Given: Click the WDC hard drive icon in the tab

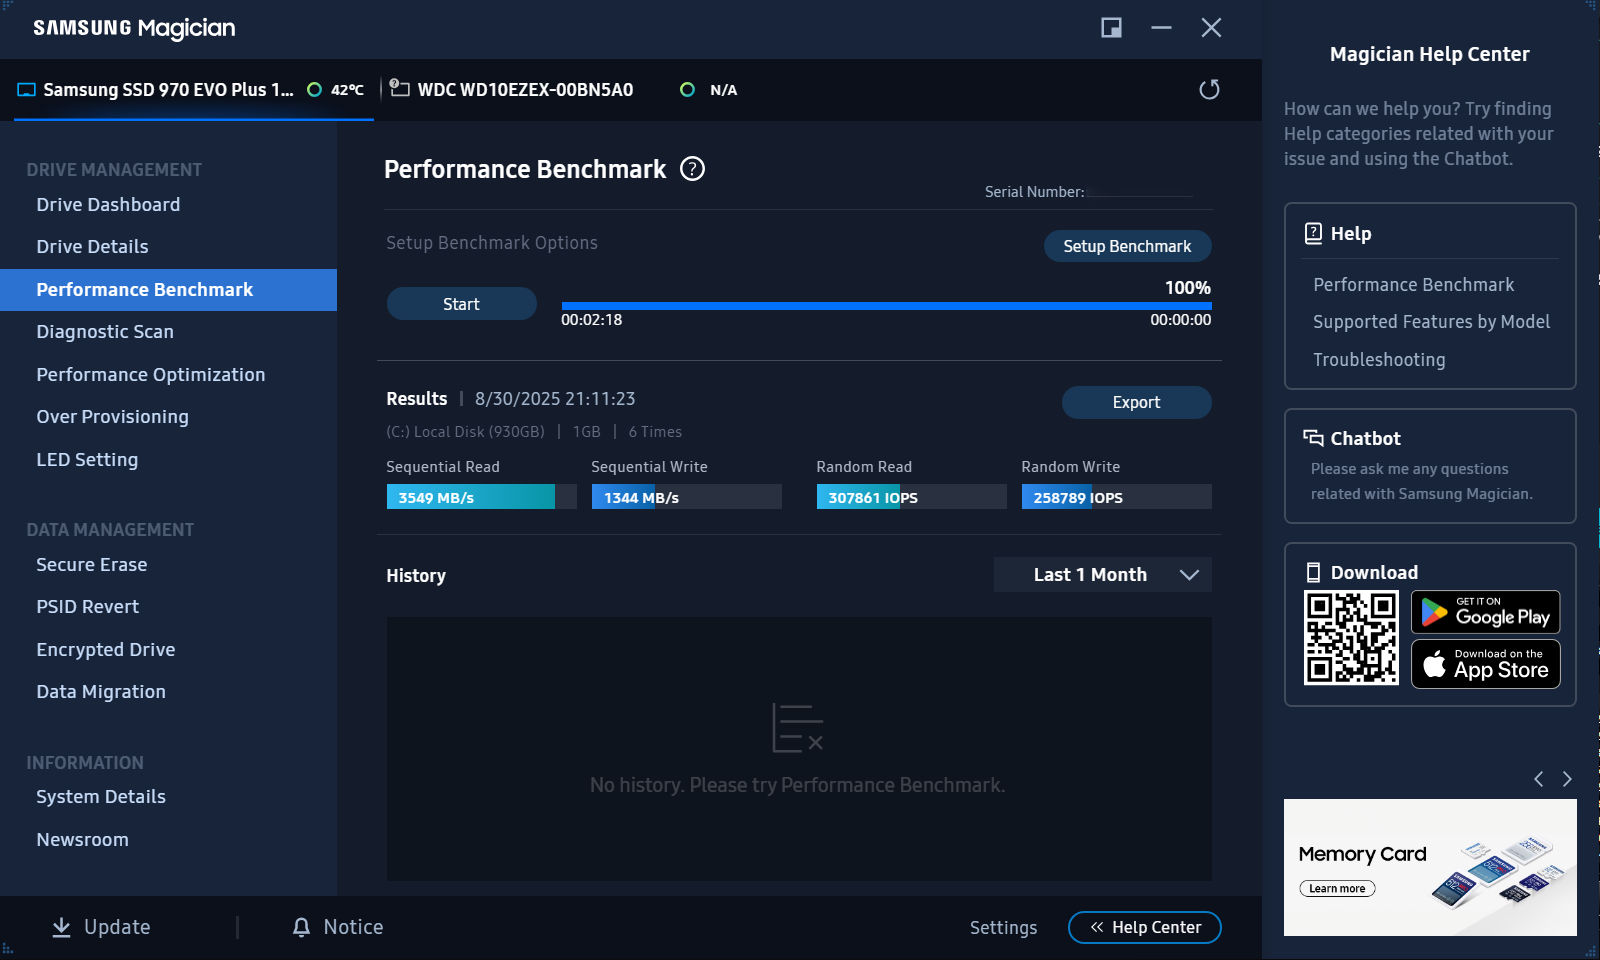Looking at the screenshot, I should click(x=399, y=88).
